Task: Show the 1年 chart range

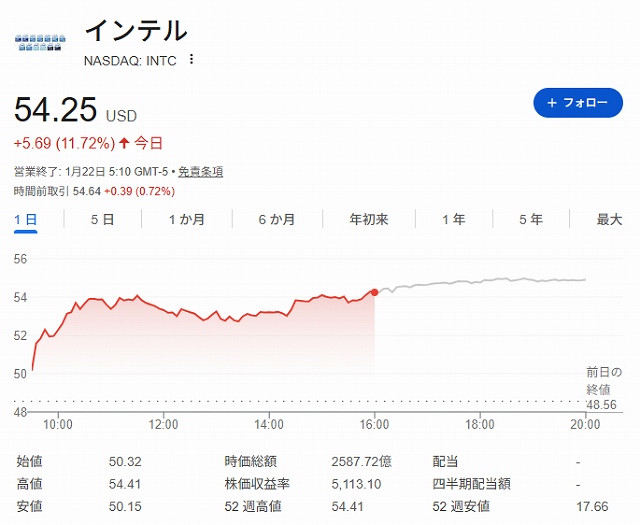Action: [x=453, y=220]
